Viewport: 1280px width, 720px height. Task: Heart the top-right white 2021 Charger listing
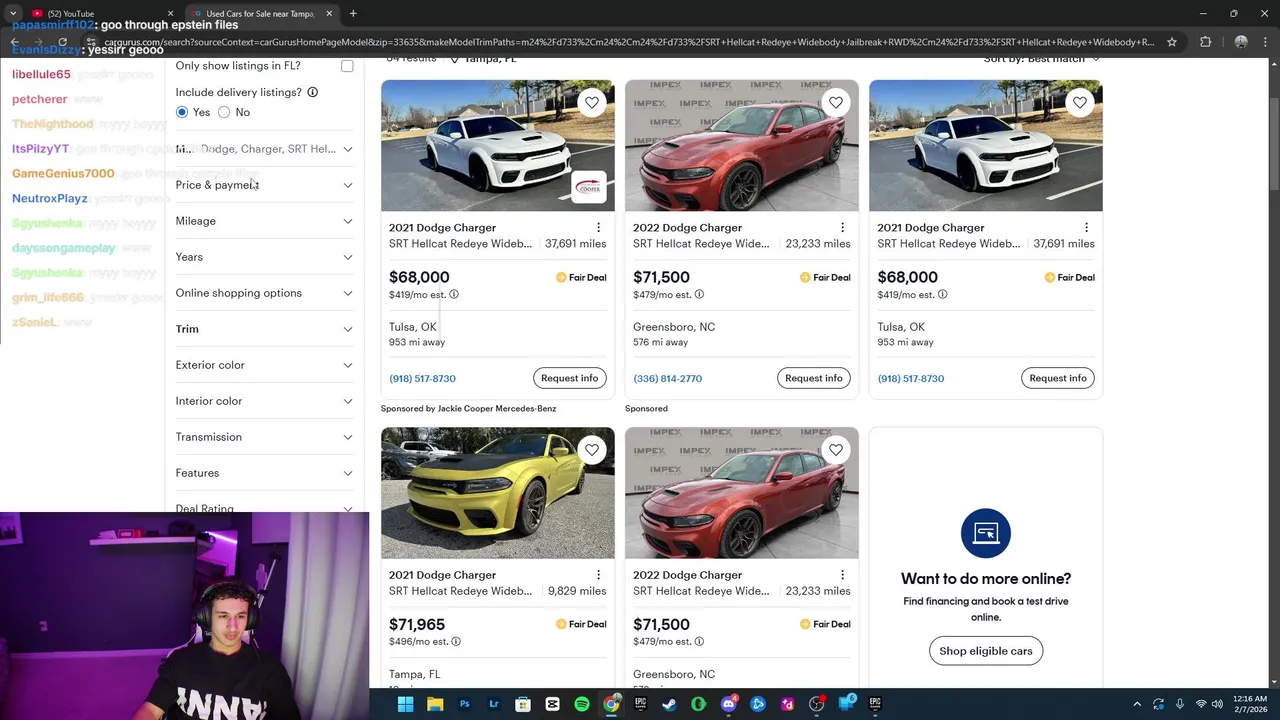[1080, 102]
